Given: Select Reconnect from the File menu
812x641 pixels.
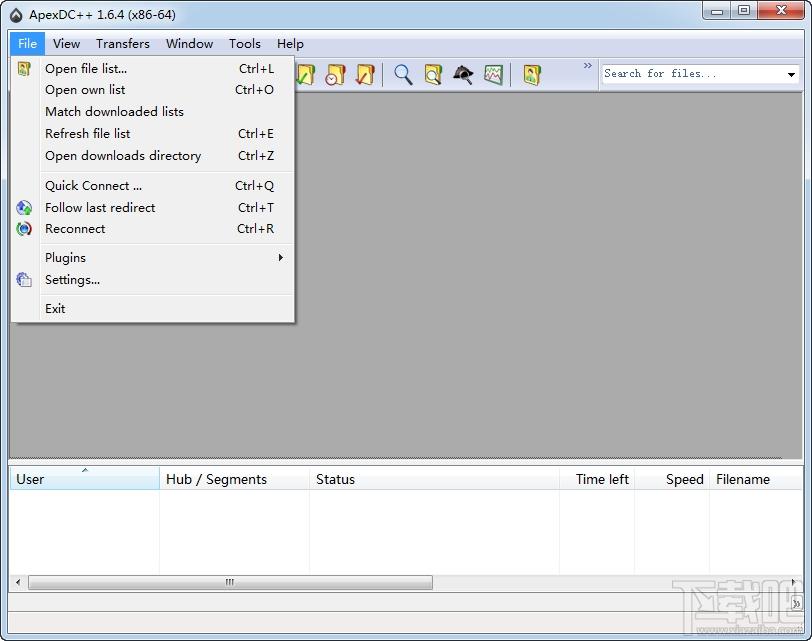Looking at the screenshot, I should [x=152, y=228].
